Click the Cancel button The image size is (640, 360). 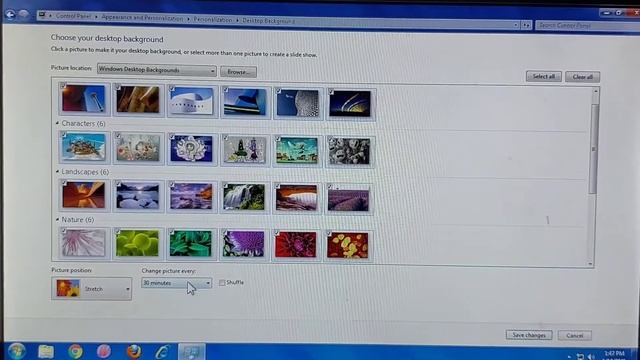(x=575, y=336)
